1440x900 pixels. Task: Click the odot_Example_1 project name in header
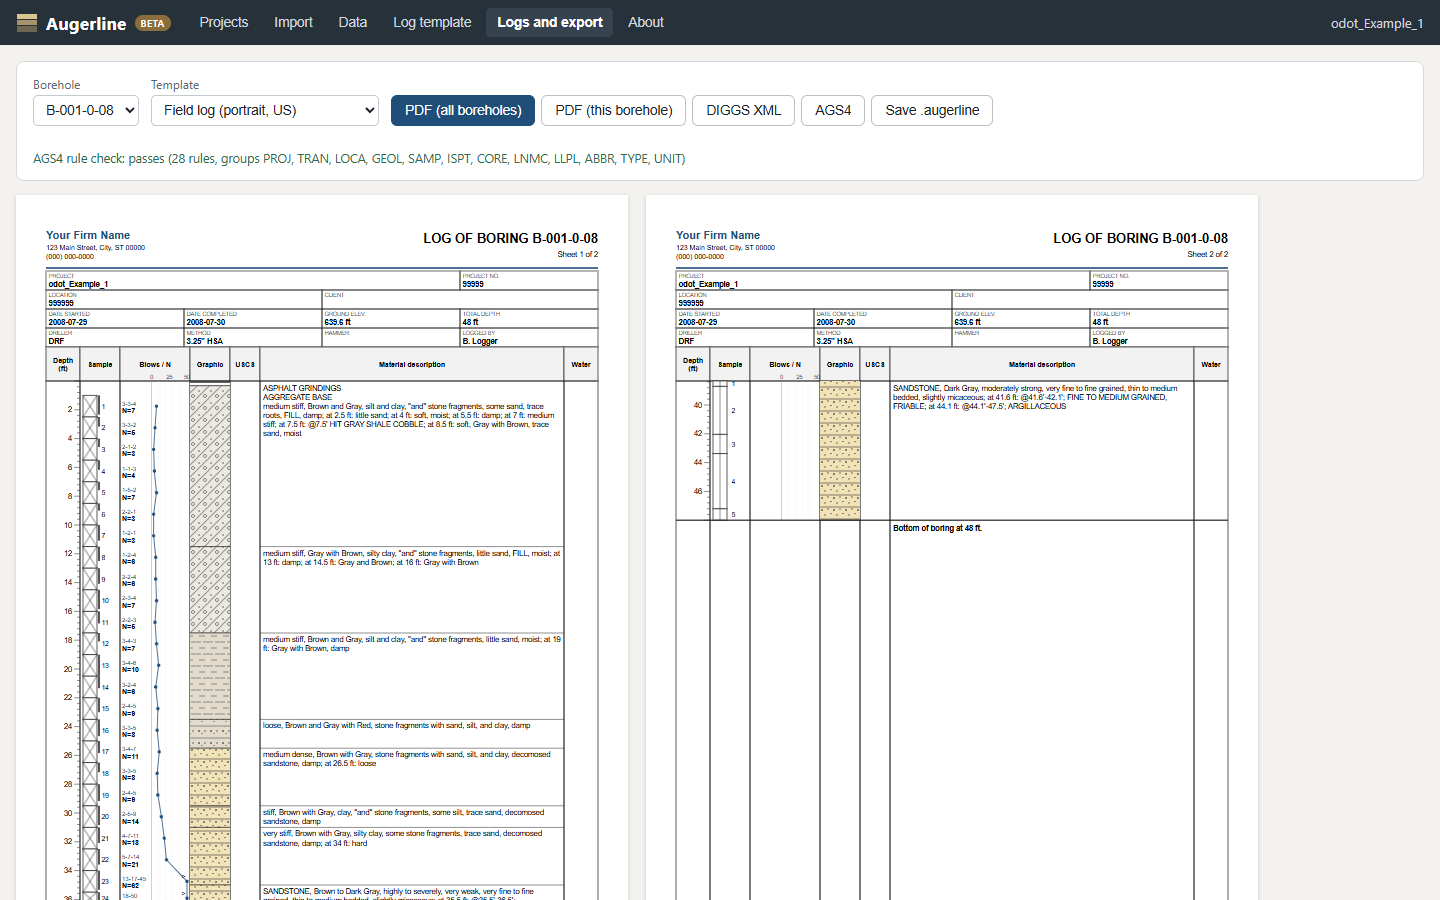1377,23
